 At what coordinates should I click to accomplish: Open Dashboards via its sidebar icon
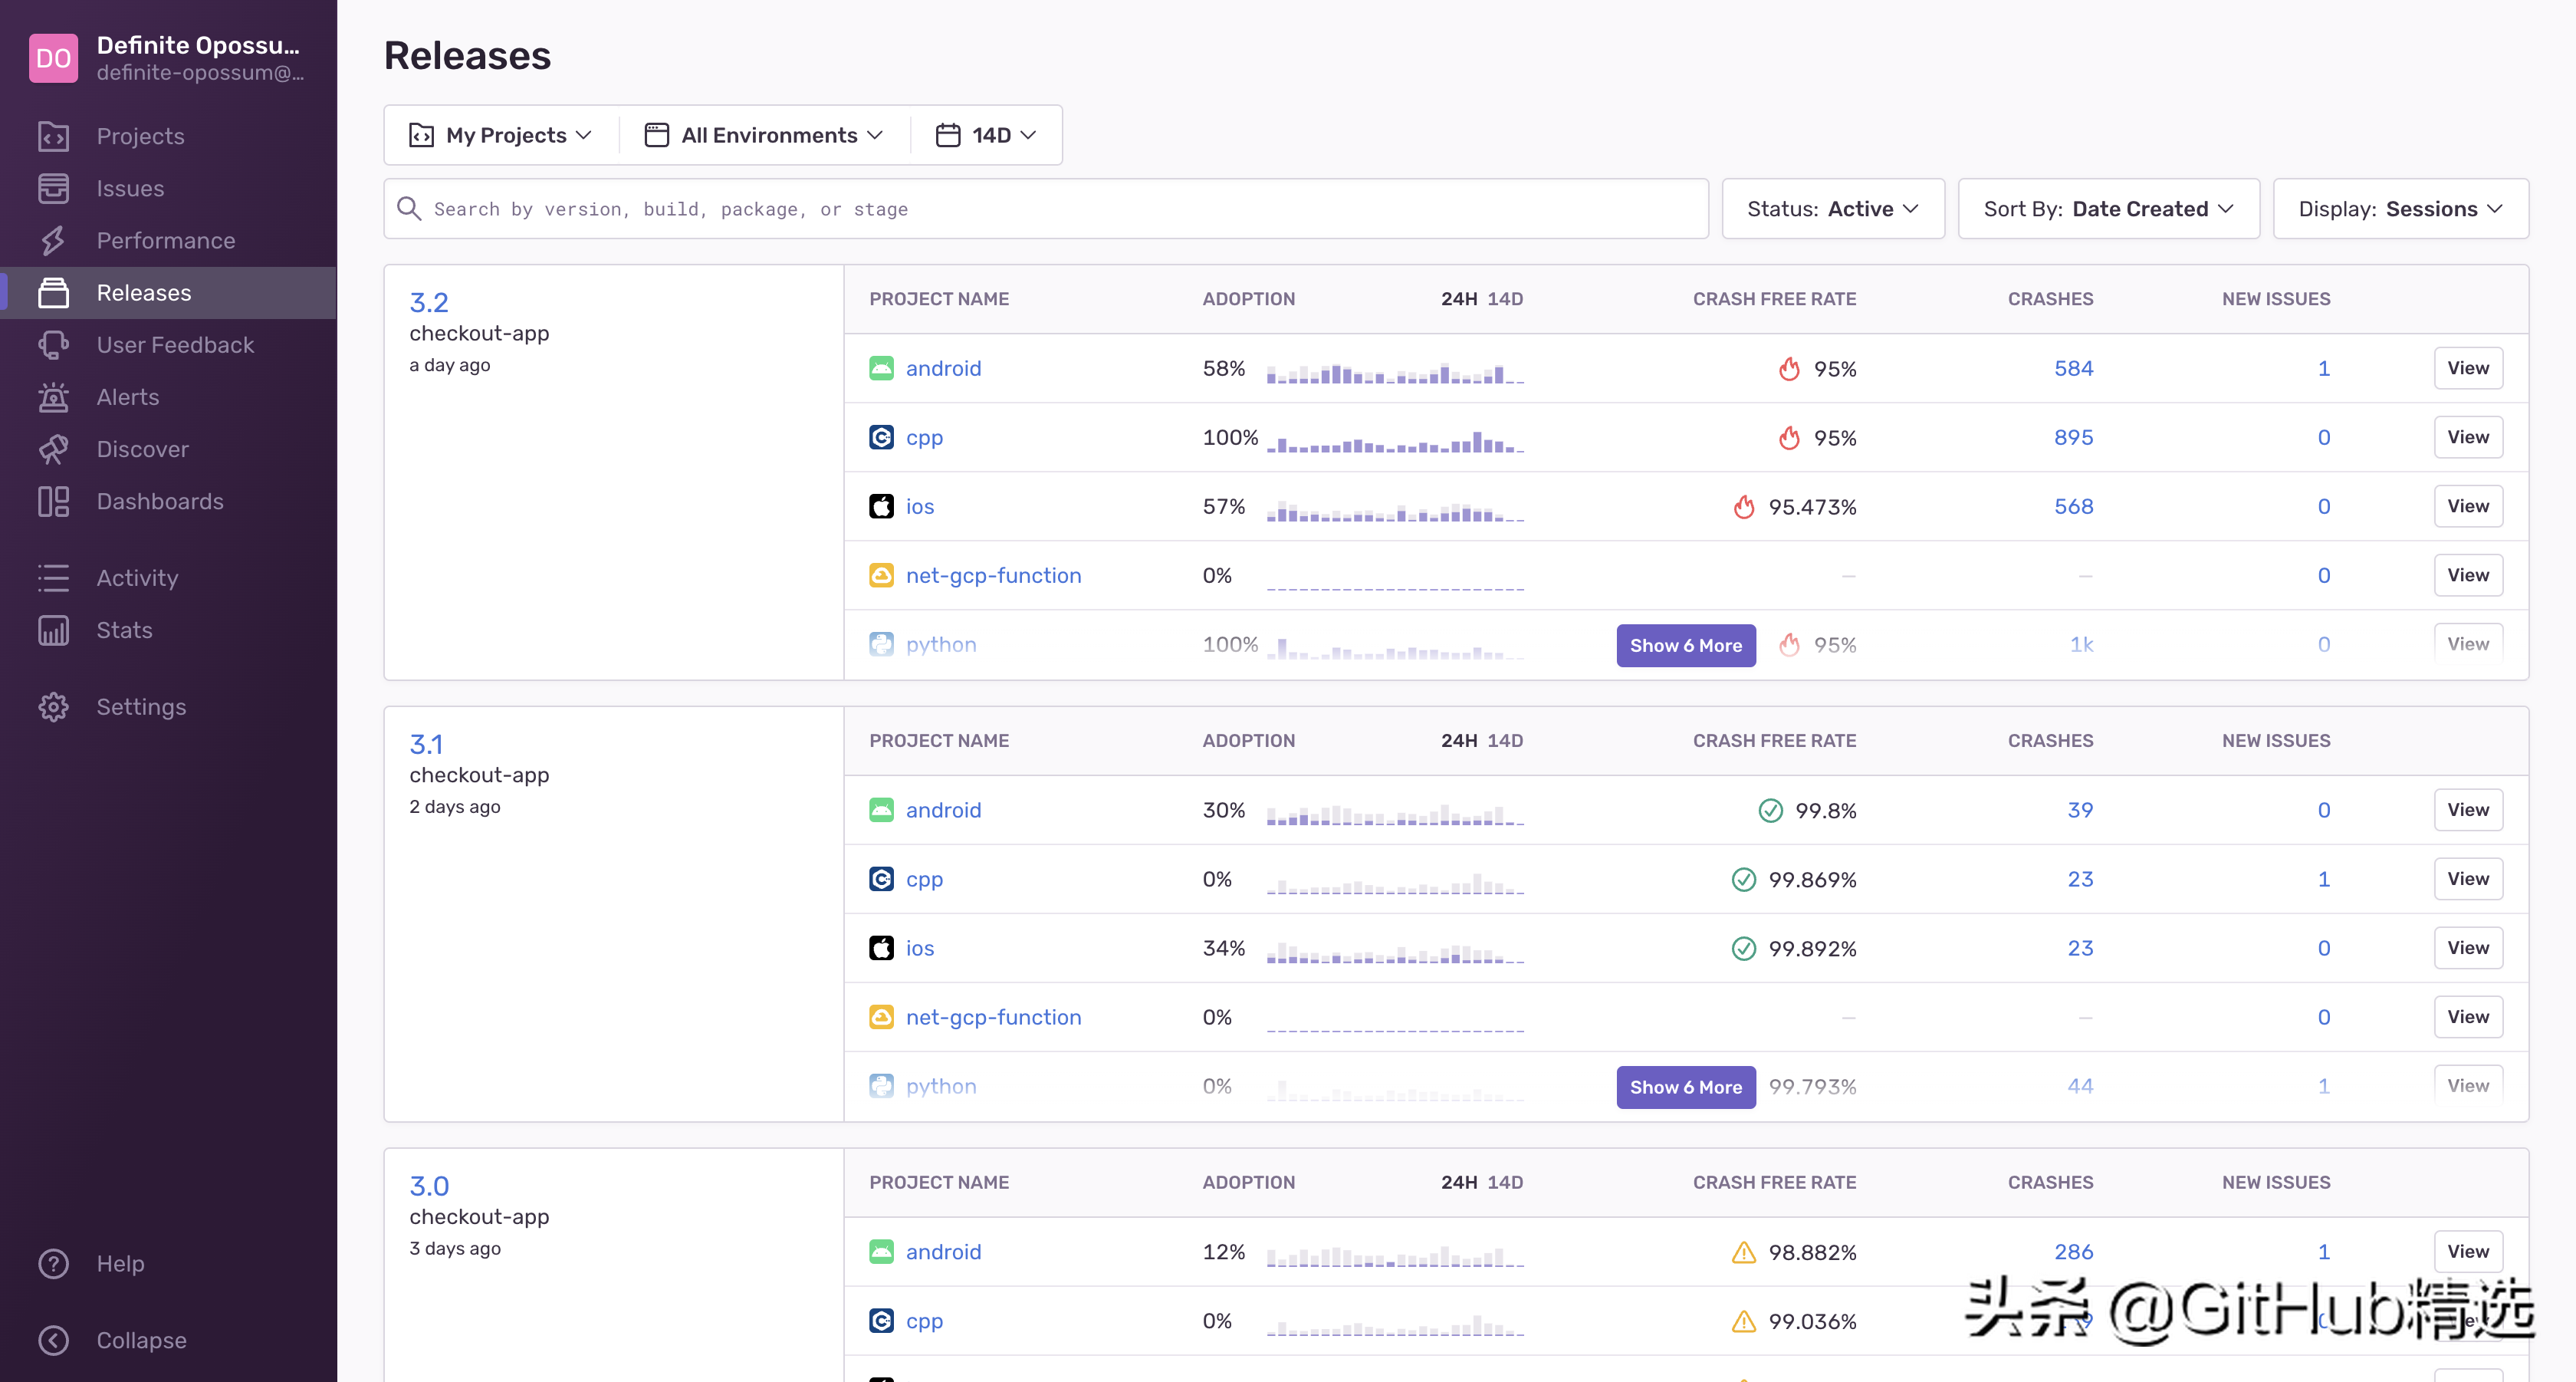(x=53, y=501)
